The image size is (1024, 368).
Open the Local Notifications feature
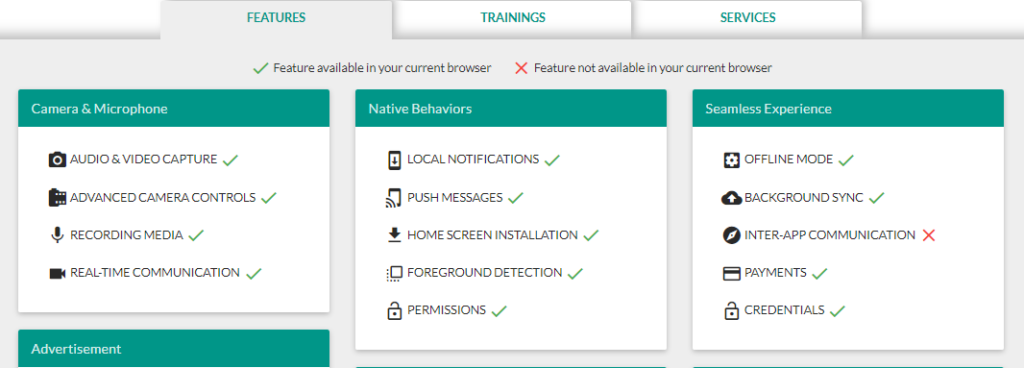(473, 159)
